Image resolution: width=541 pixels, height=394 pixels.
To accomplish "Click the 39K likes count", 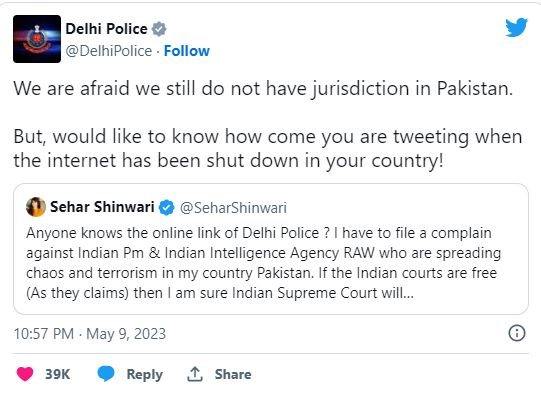I will tap(58, 374).
